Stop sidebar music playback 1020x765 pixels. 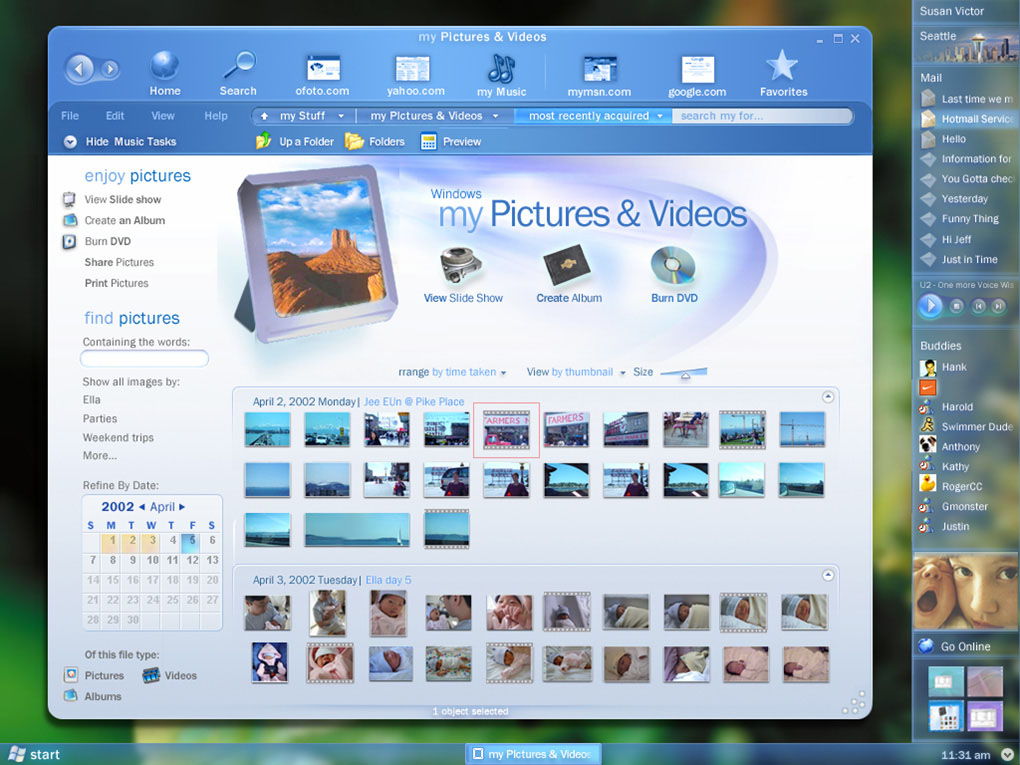coord(956,305)
